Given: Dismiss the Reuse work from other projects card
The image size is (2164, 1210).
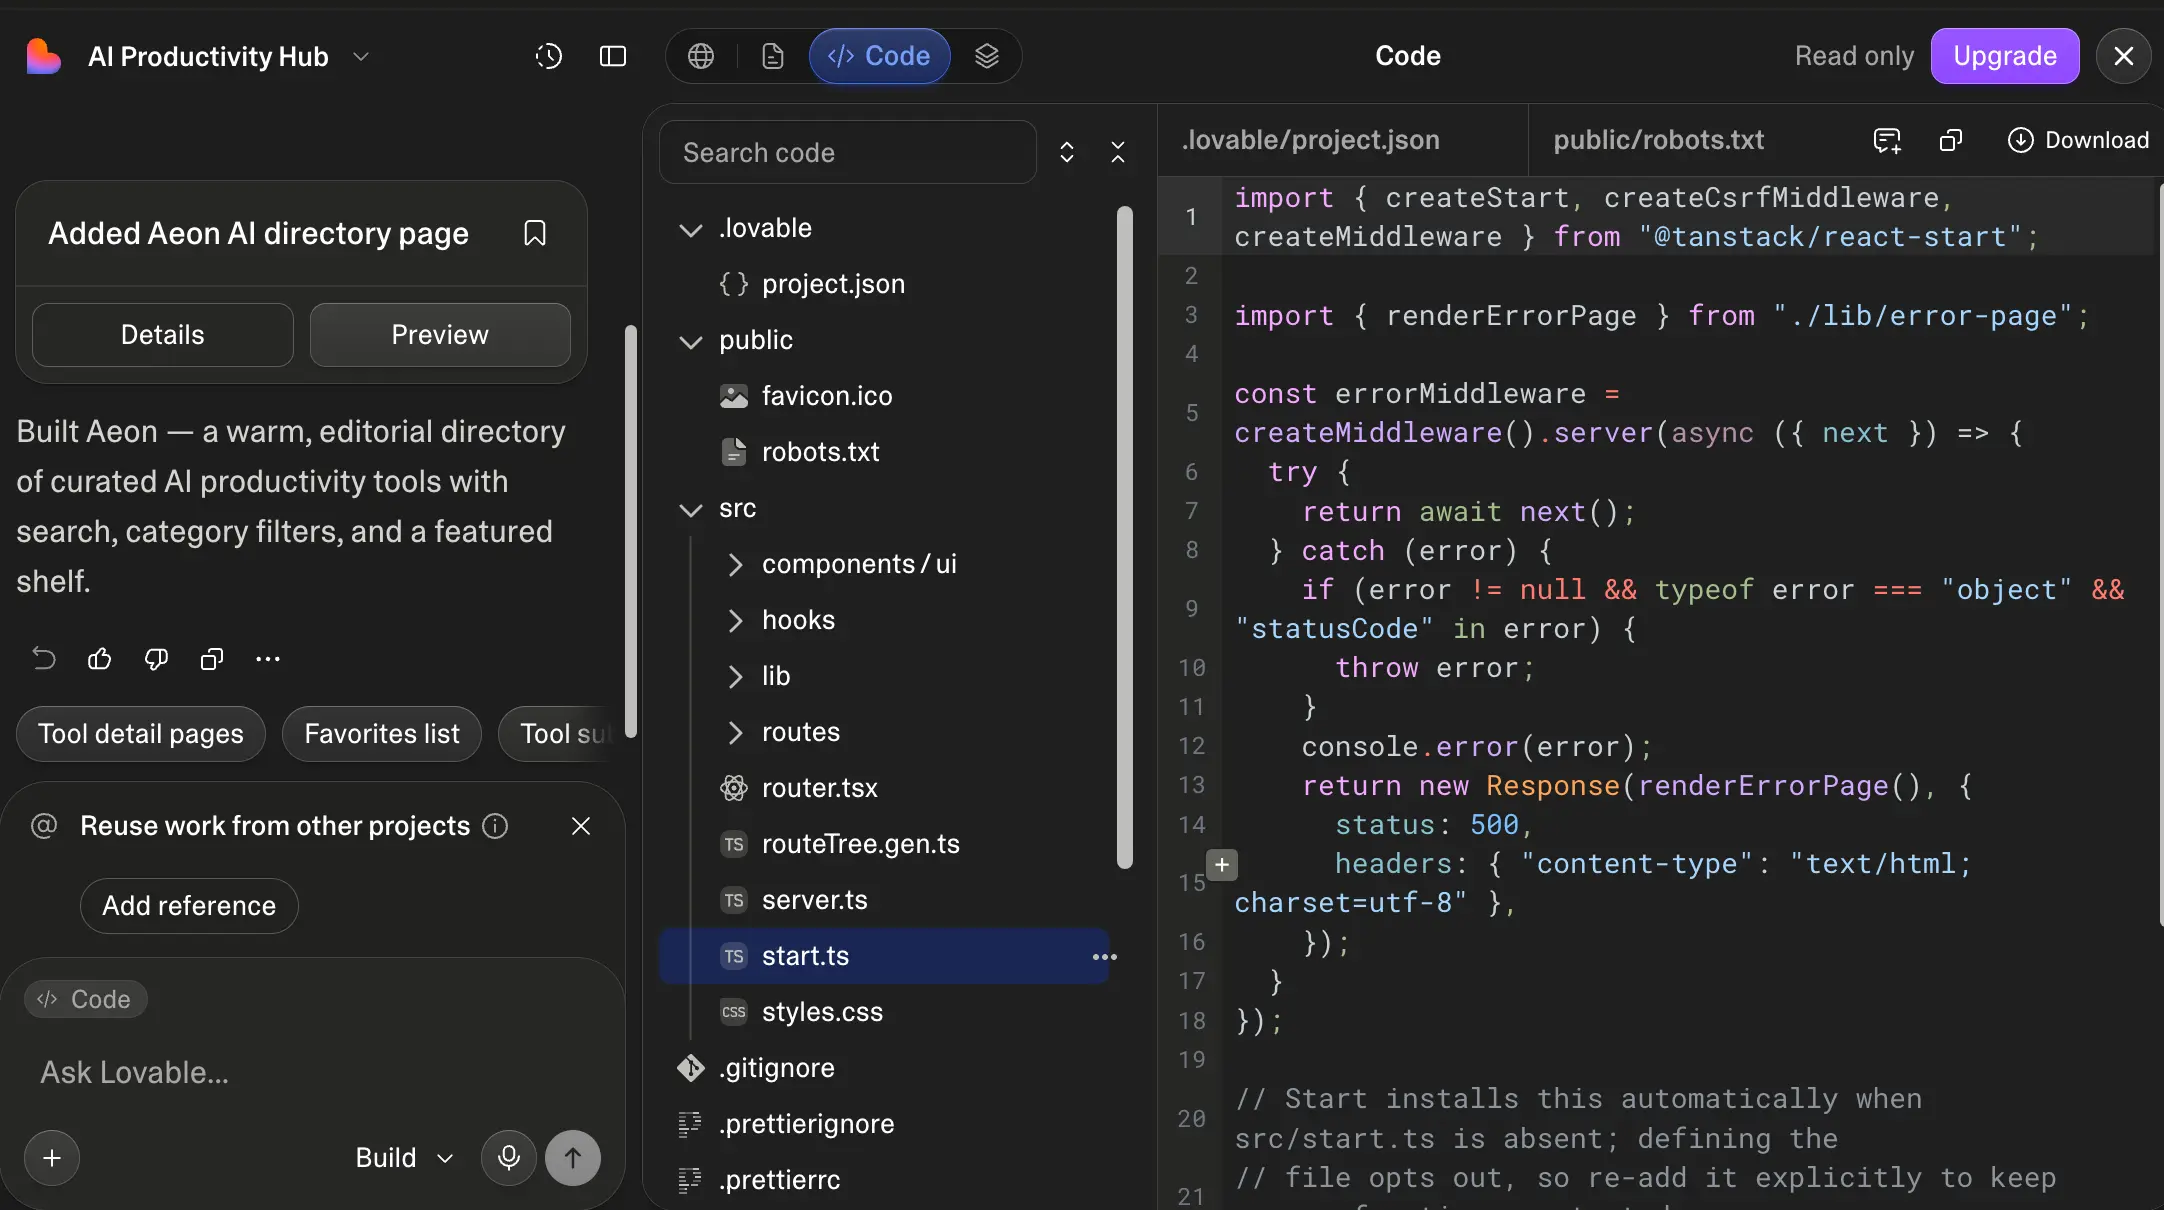Looking at the screenshot, I should (581, 826).
